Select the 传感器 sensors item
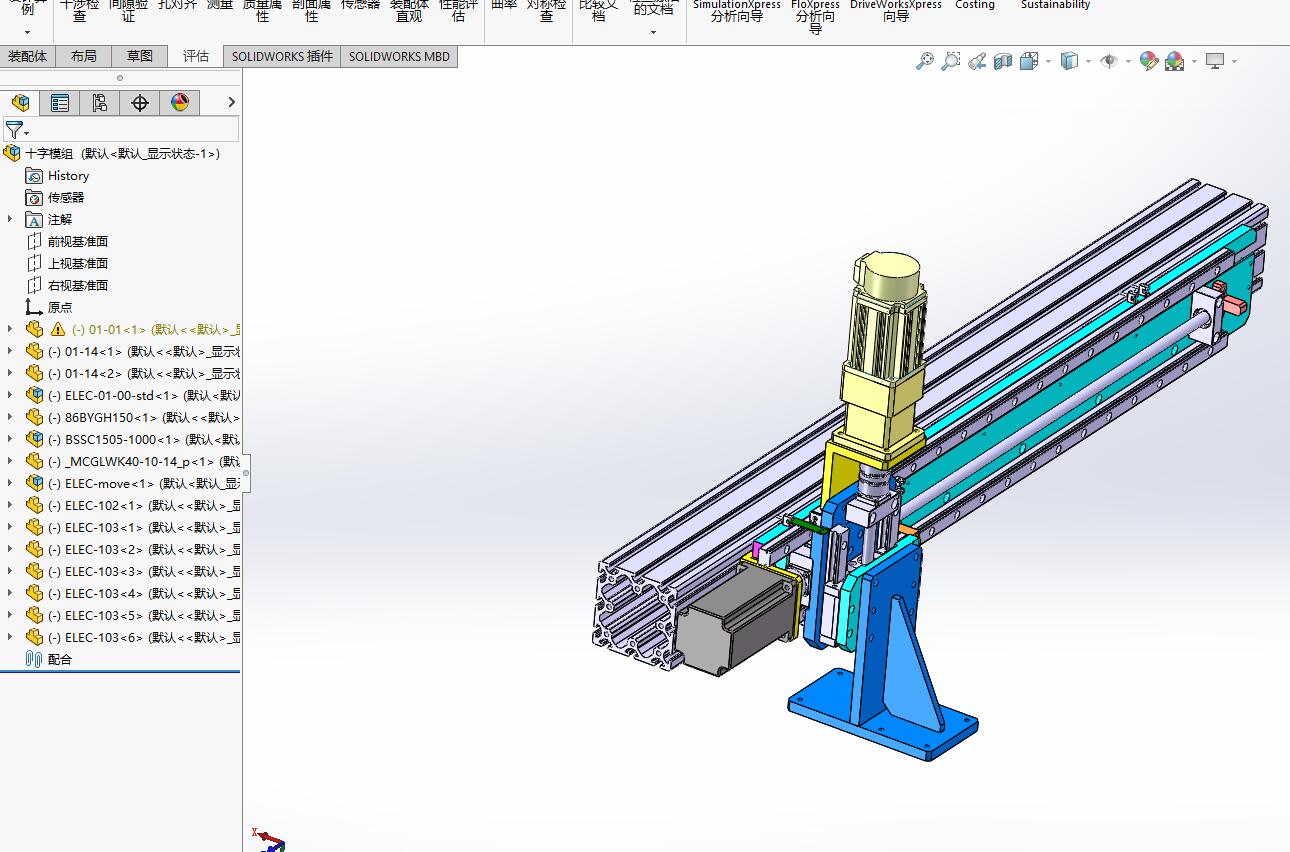Screen dimensions: 1290x852 point(66,197)
